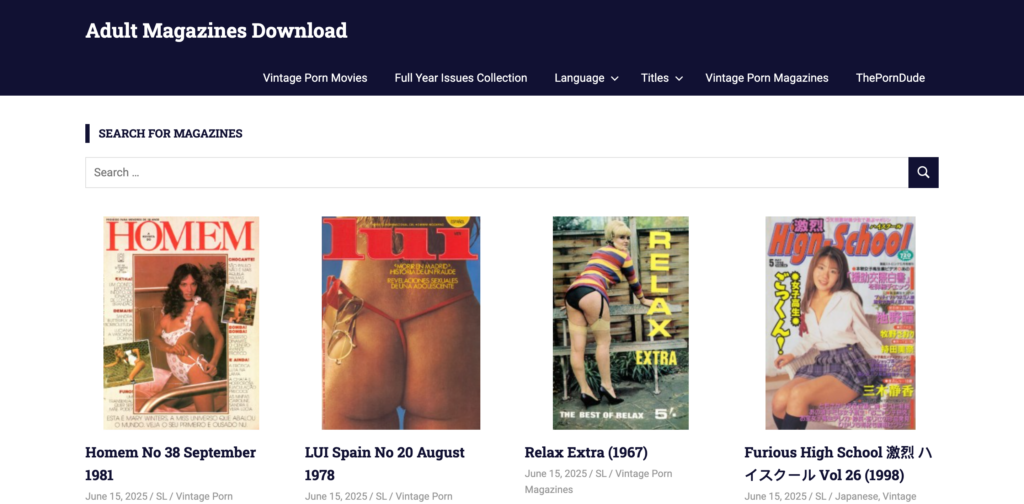
Task: Click the search magnifier button
Action: pos(923,172)
